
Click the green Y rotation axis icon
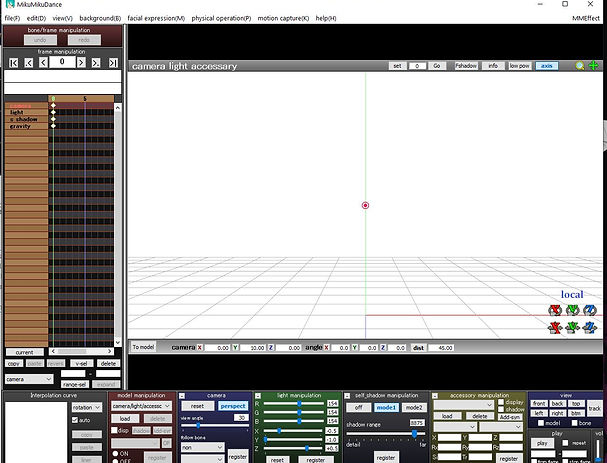click(x=573, y=310)
